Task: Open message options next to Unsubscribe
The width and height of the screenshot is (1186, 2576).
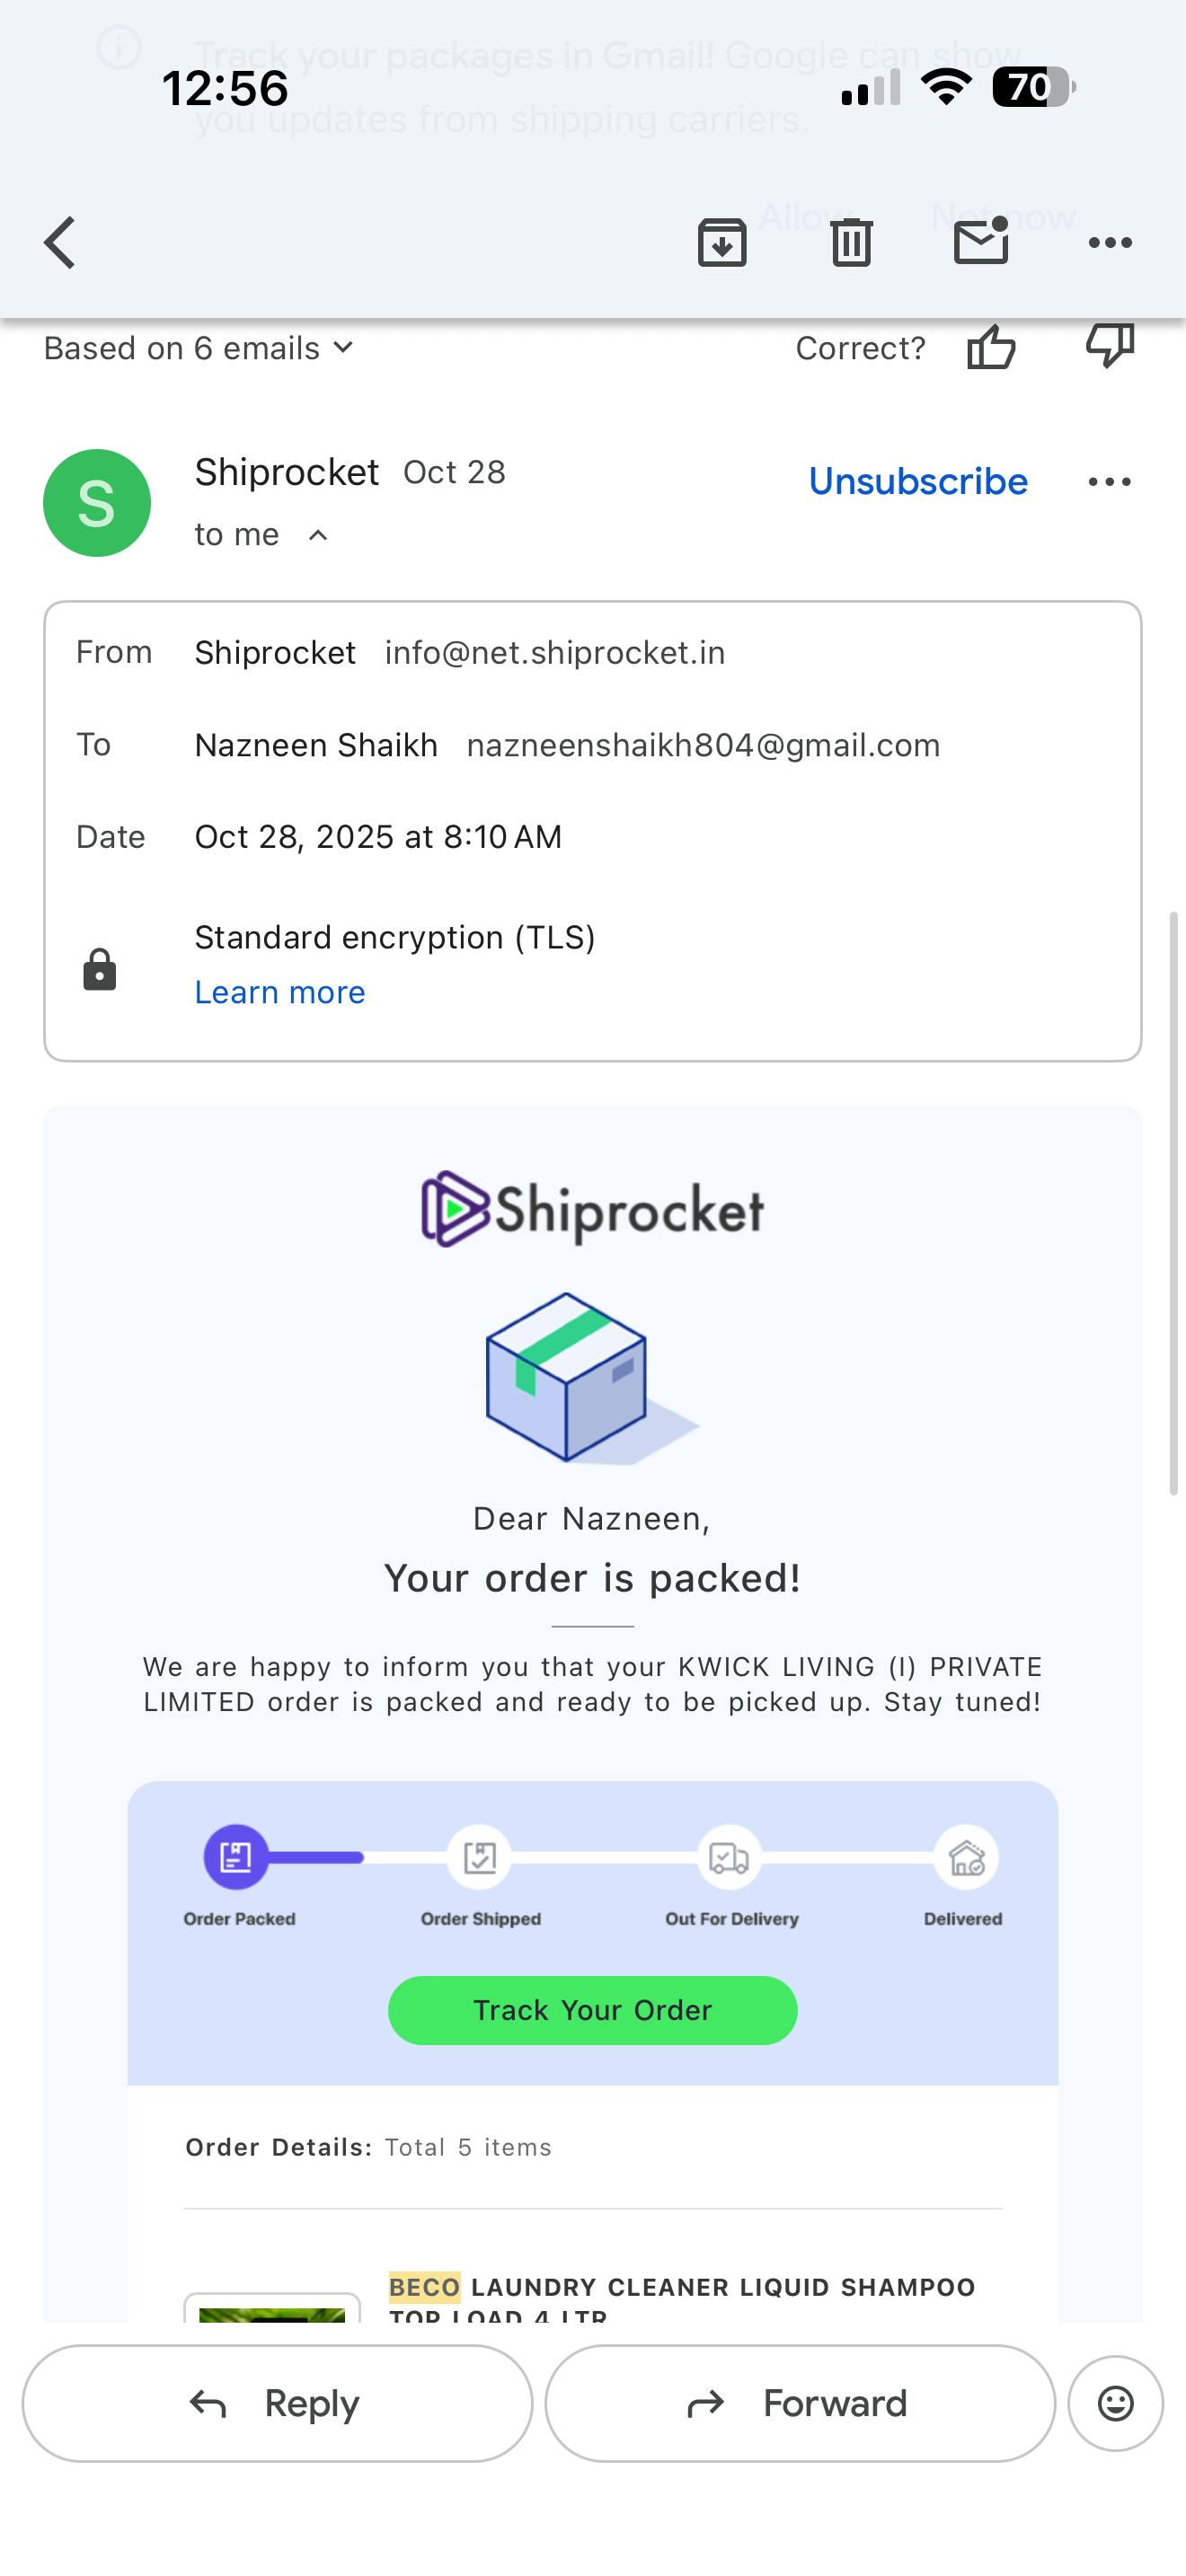Action: 1109,482
